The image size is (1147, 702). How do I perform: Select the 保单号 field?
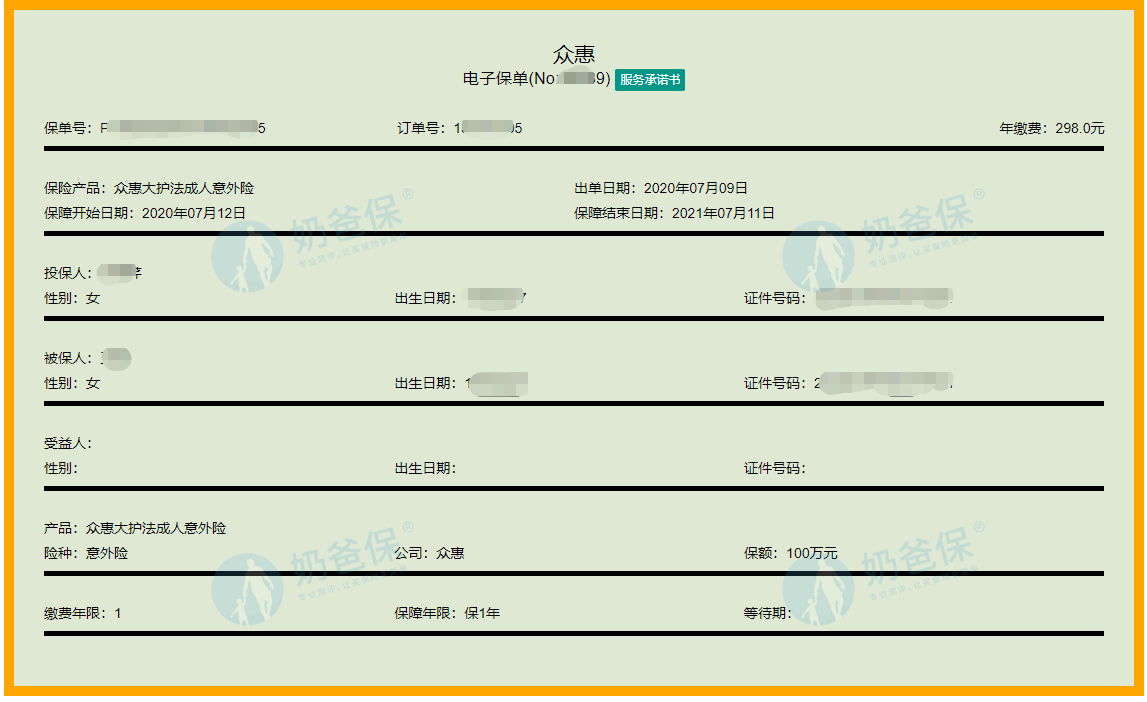click(154, 128)
